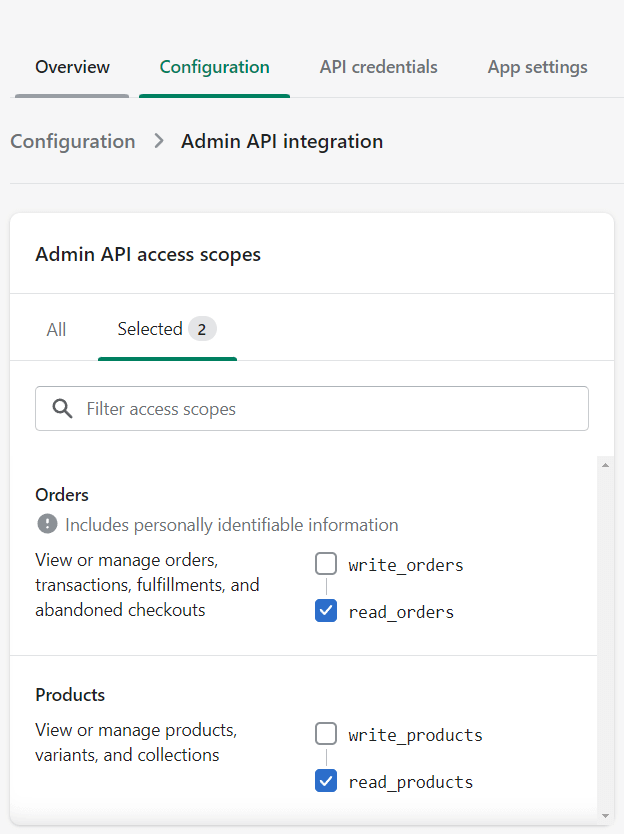Click the scroll up arrow in scopes list

point(605,464)
